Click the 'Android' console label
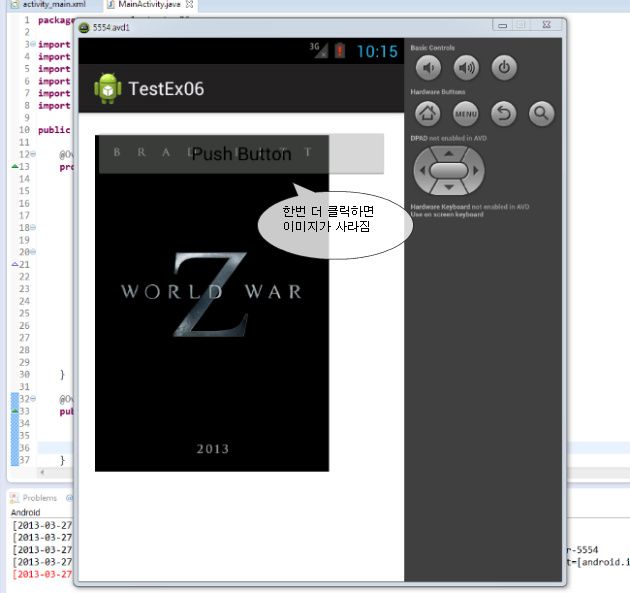This screenshot has width=630, height=593. tap(25, 513)
